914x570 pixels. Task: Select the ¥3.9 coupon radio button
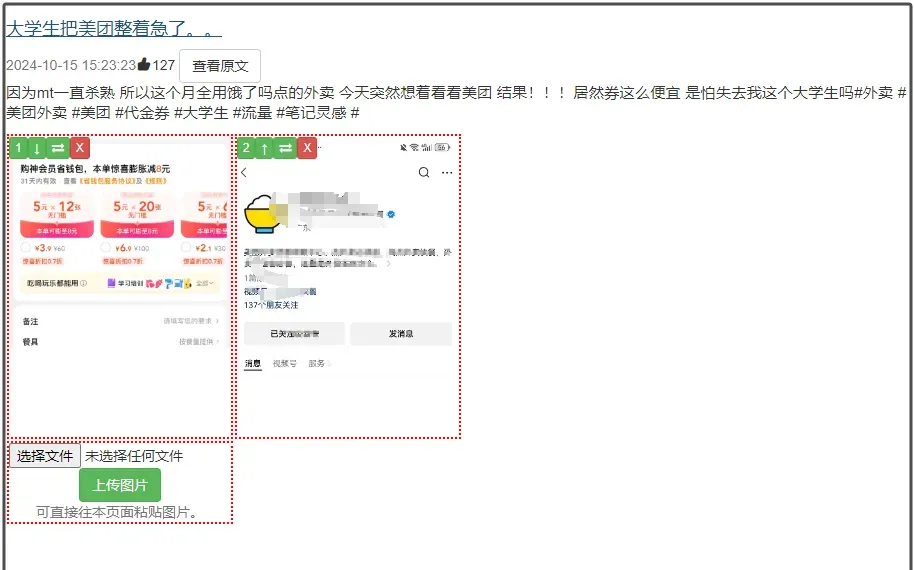[x=25, y=248]
